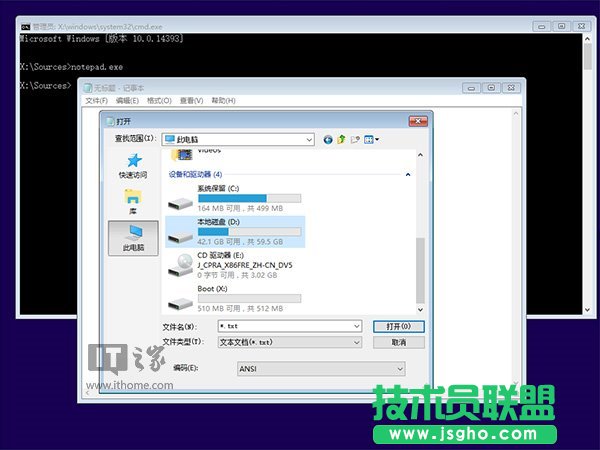Open the 文件(F) menu in Notepad
The height and width of the screenshot is (450, 600).
click(96, 101)
